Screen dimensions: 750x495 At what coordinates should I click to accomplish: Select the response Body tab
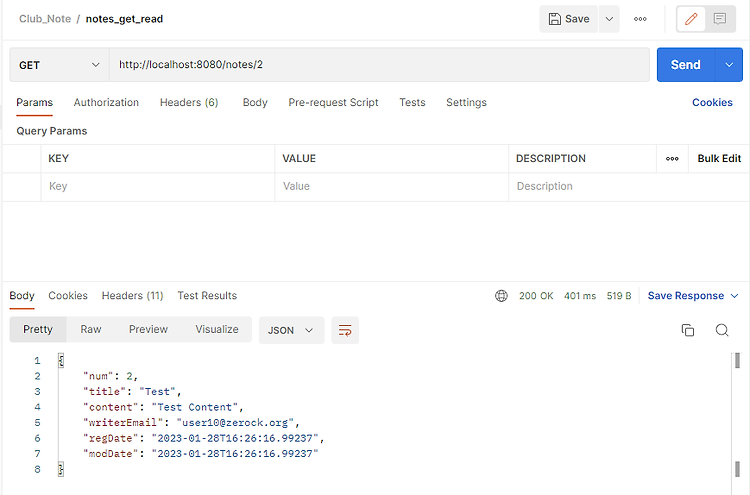(x=22, y=296)
